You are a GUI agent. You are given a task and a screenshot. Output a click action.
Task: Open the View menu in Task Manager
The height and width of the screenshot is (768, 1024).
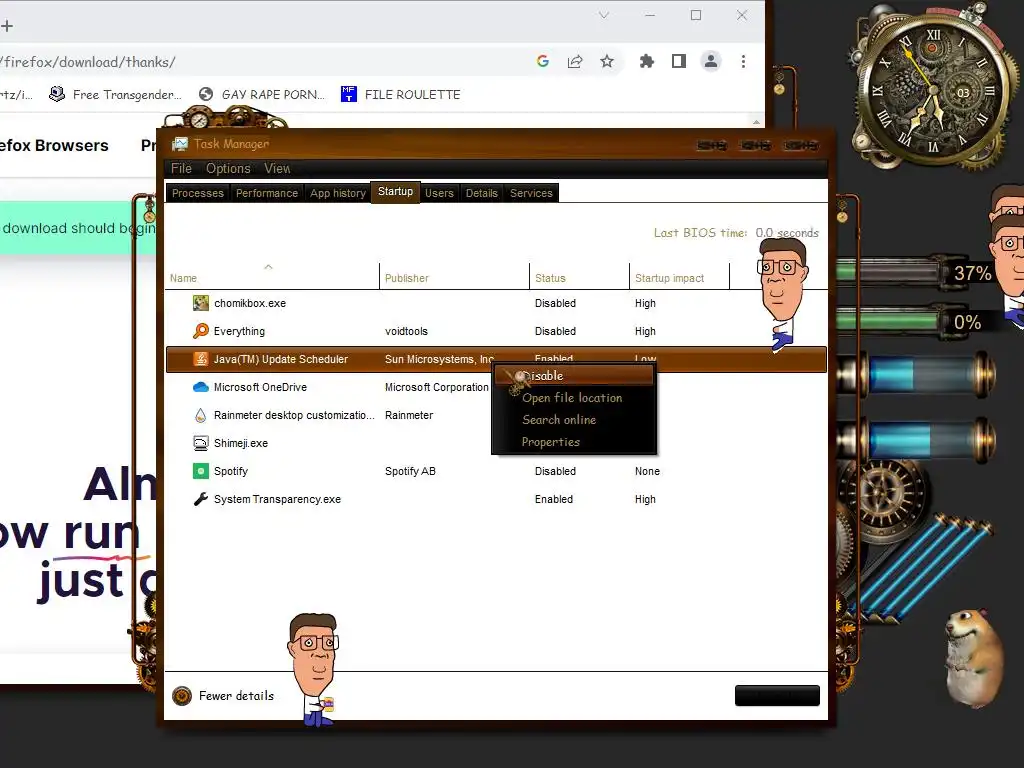(x=277, y=168)
